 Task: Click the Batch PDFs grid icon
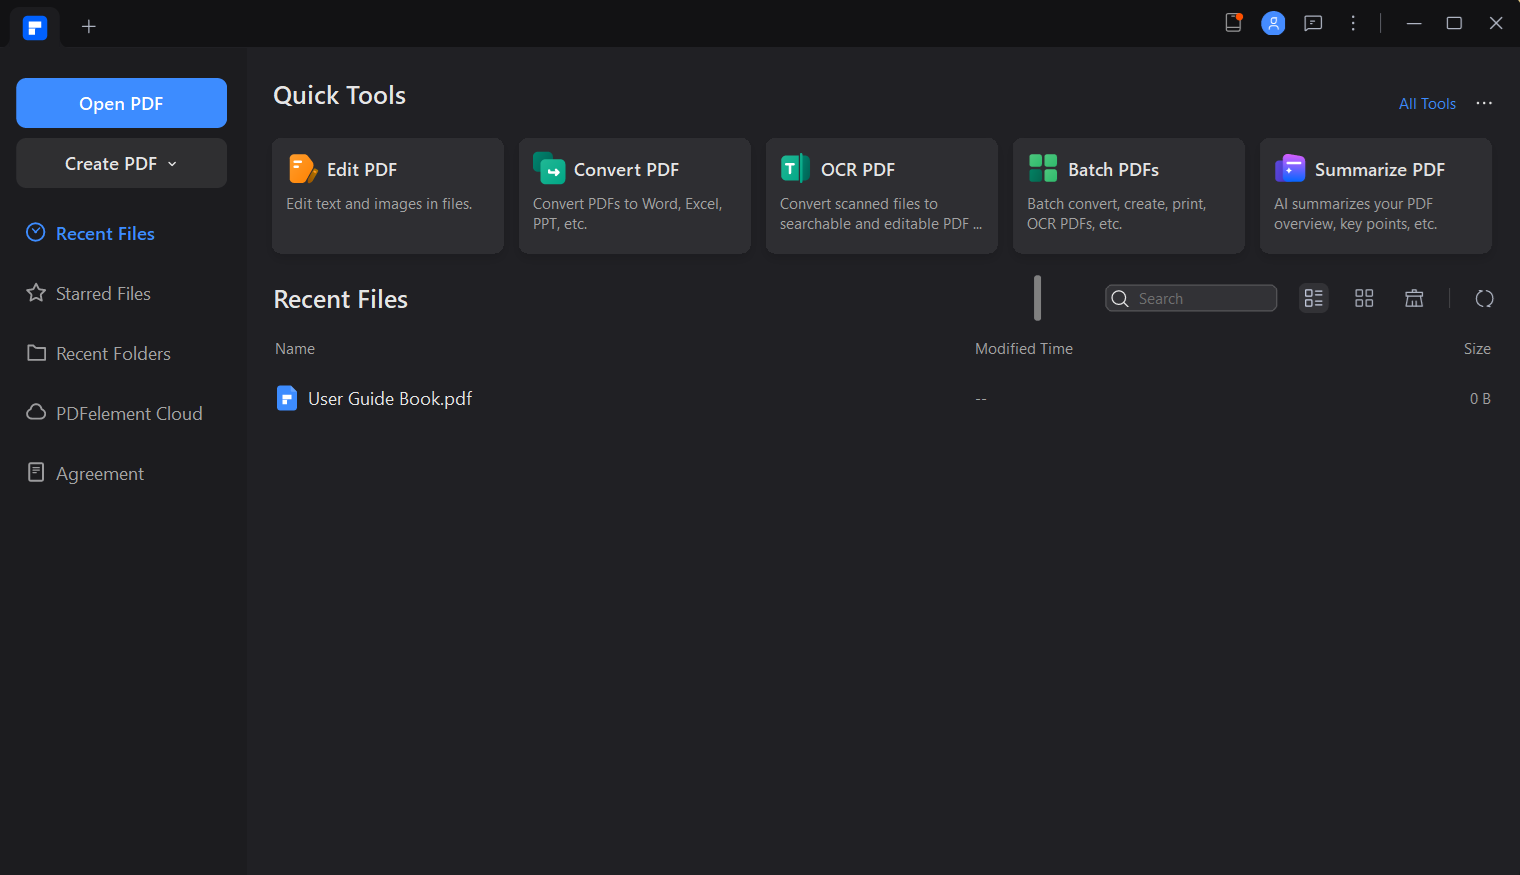[1043, 168]
